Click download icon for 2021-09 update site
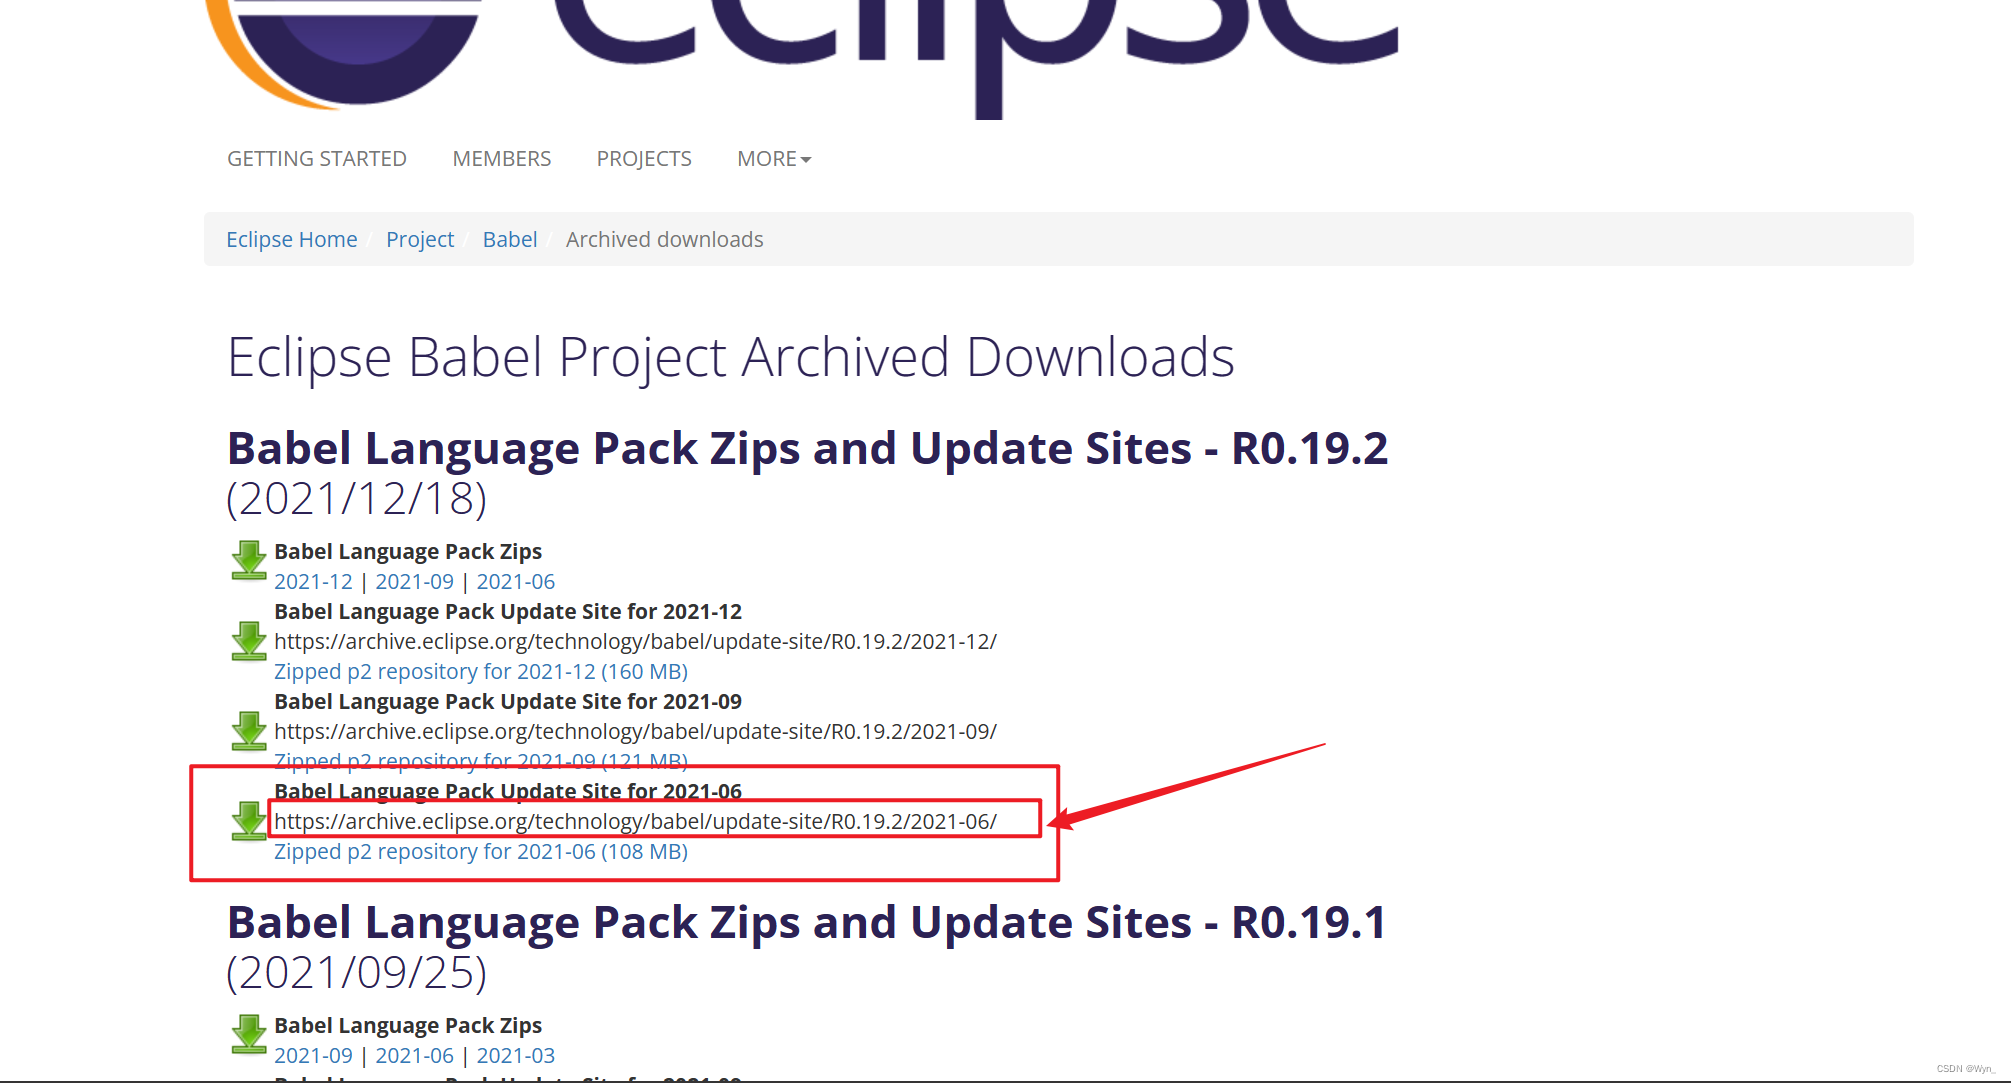The image size is (2011, 1083). tap(249, 731)
